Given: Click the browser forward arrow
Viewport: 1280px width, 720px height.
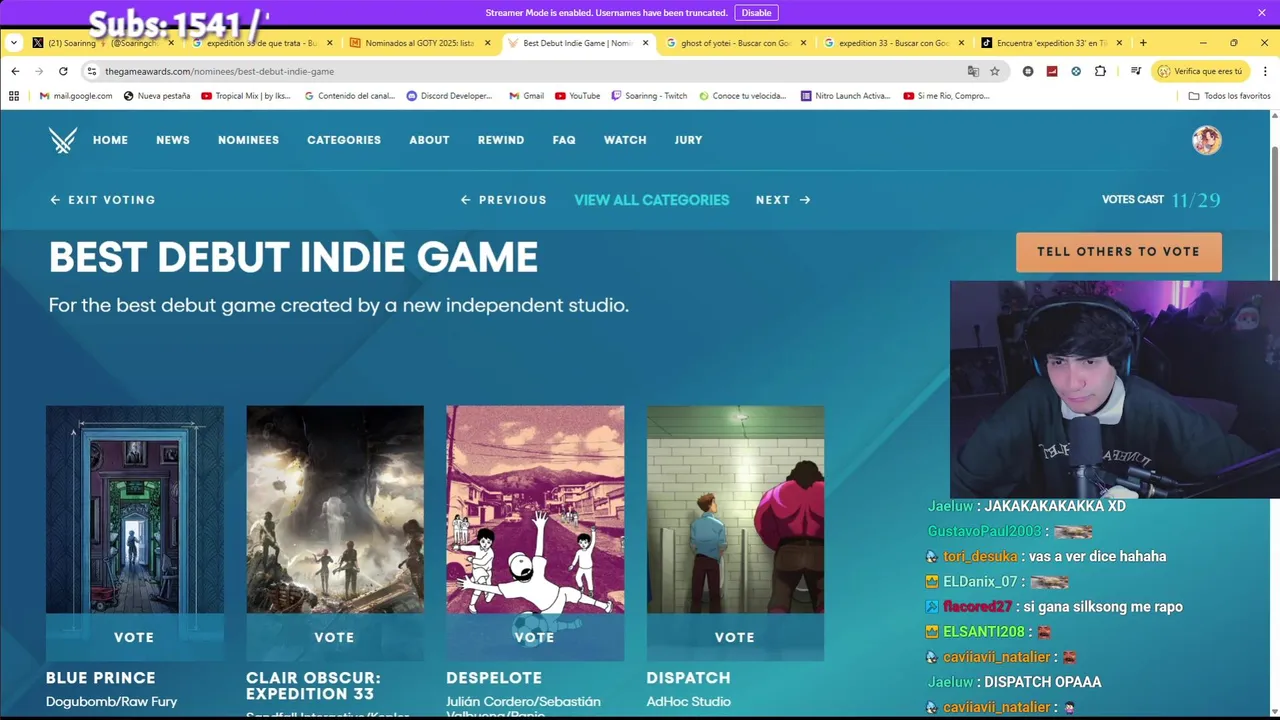Looking at the screenshot, I should click(x=39, y=71).
